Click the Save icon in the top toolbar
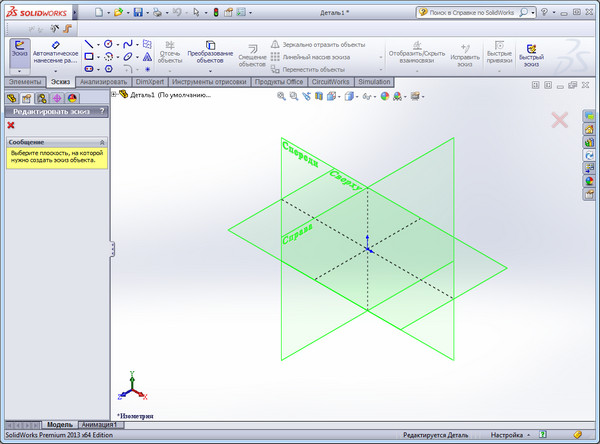Screen dimensions: 600x444 coord(138,13)
